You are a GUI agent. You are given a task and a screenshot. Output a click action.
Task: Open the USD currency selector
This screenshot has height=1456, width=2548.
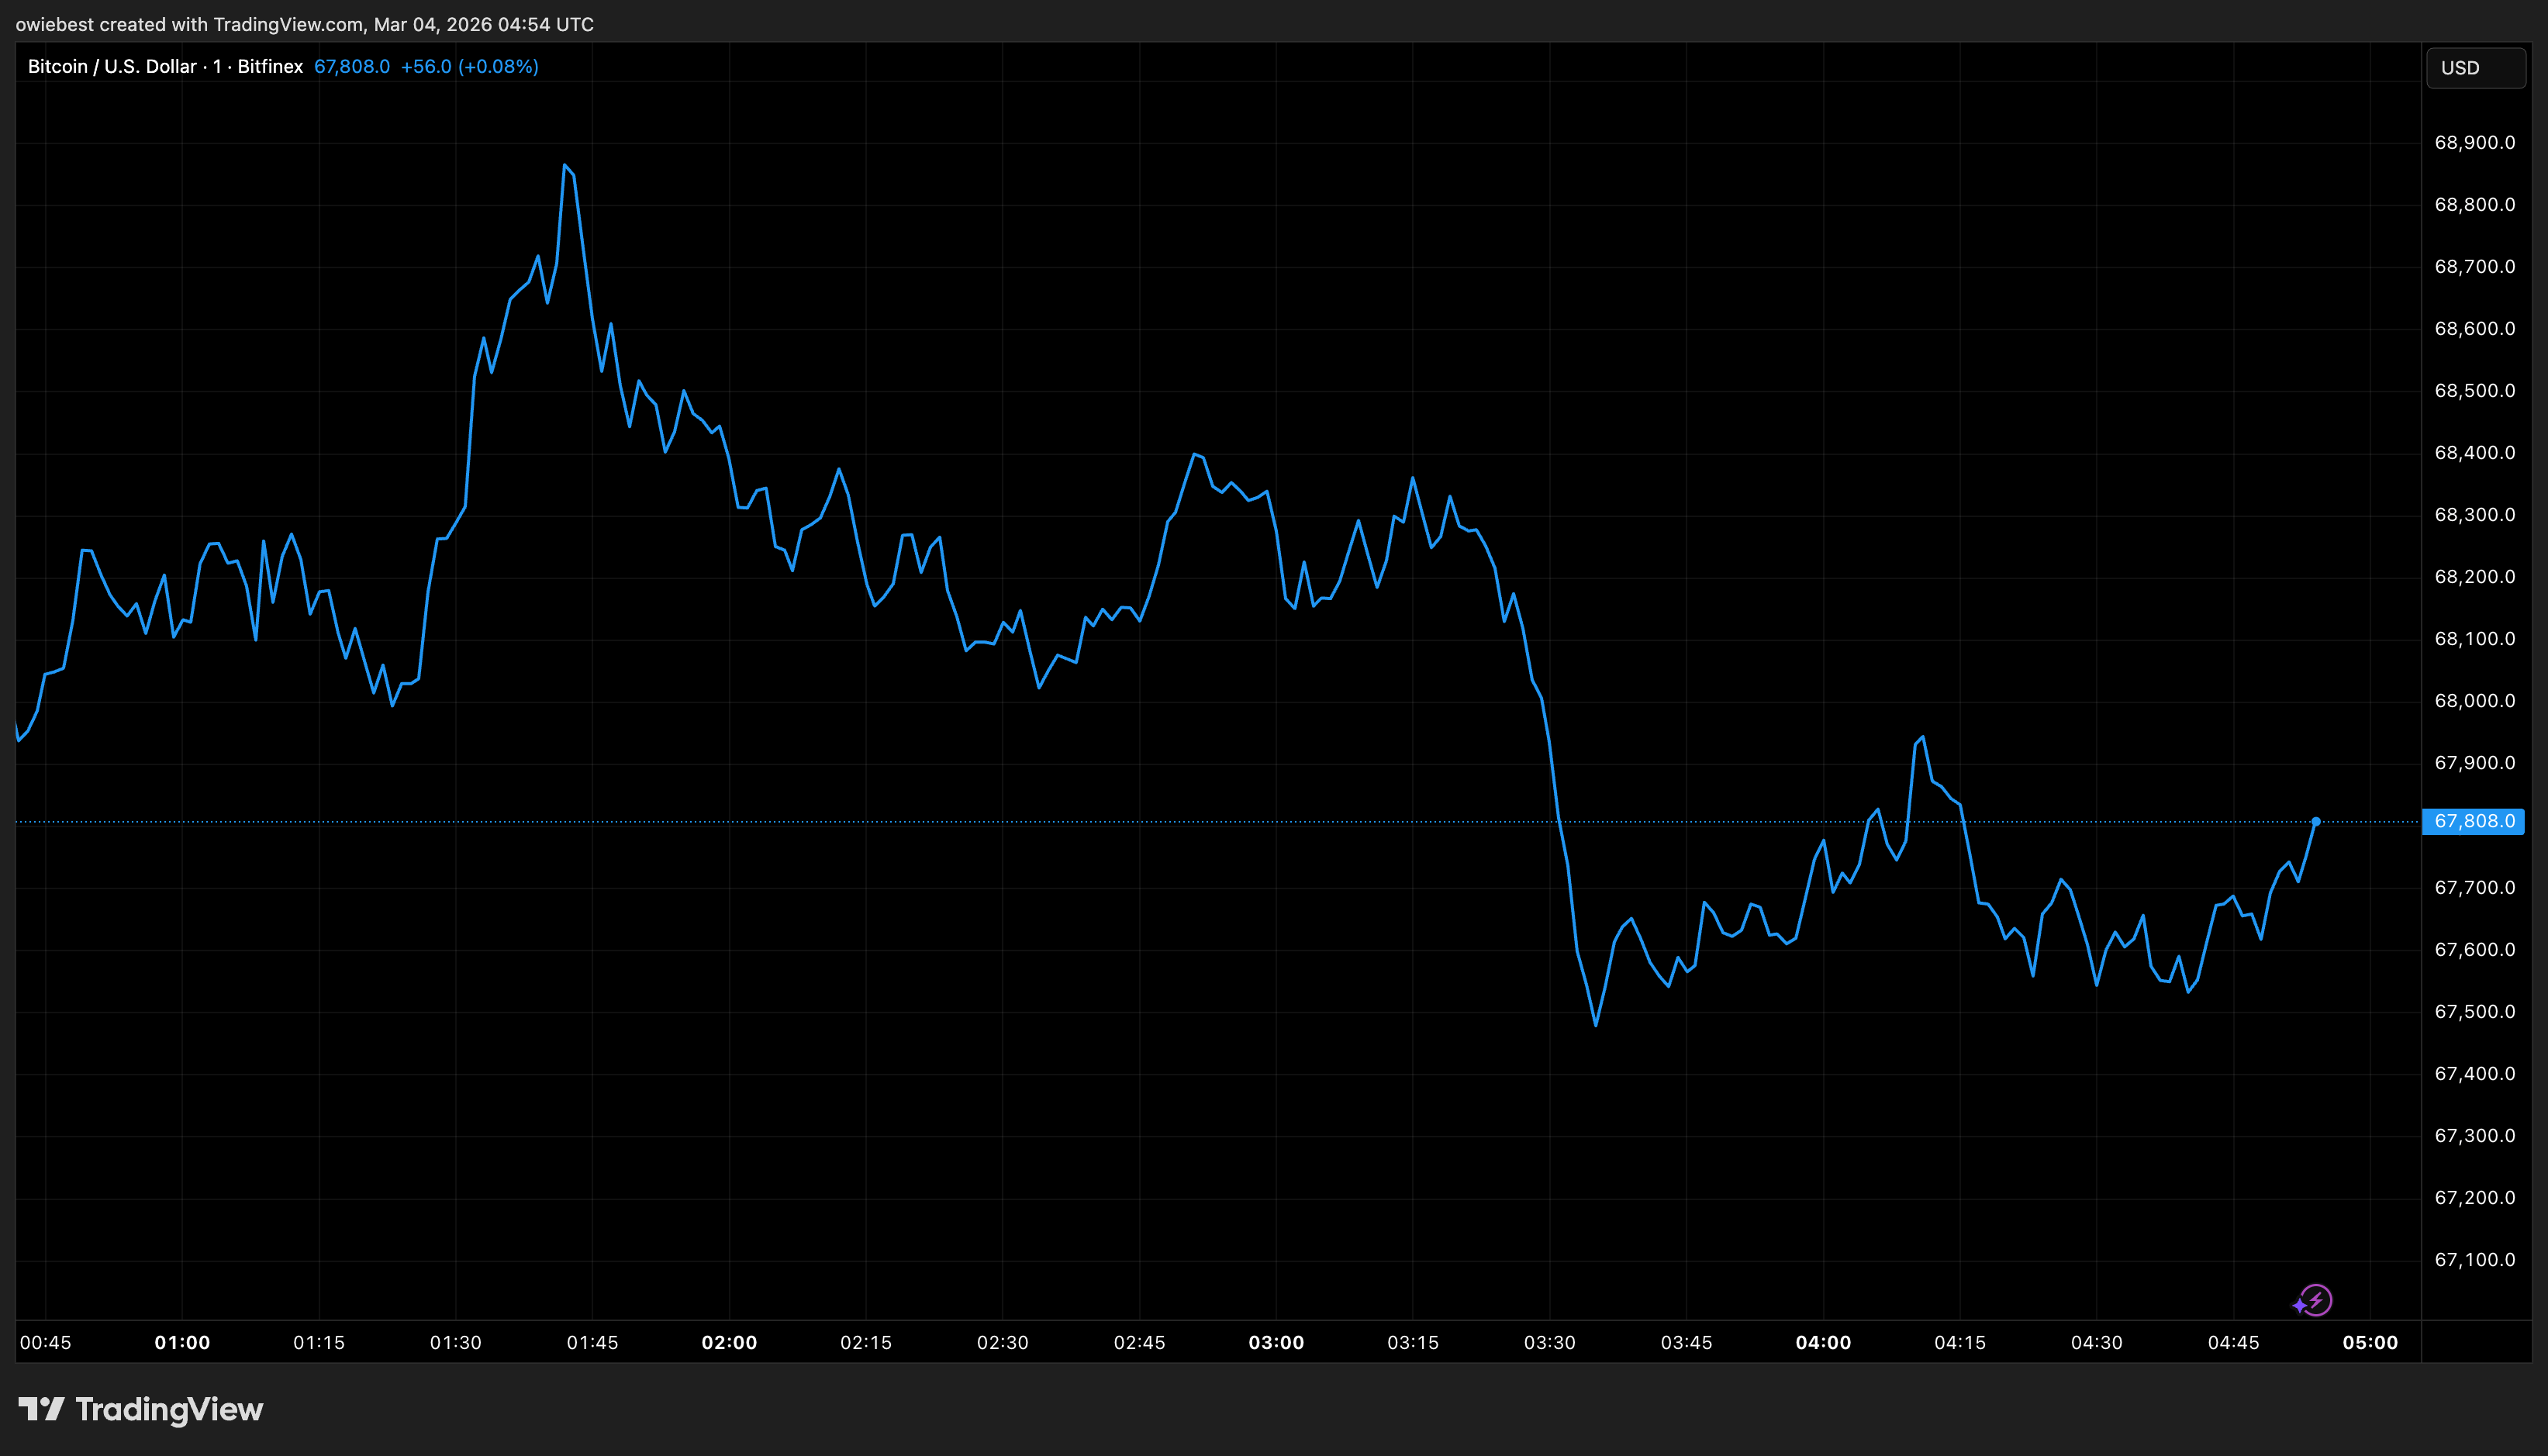pos(2475,68)
